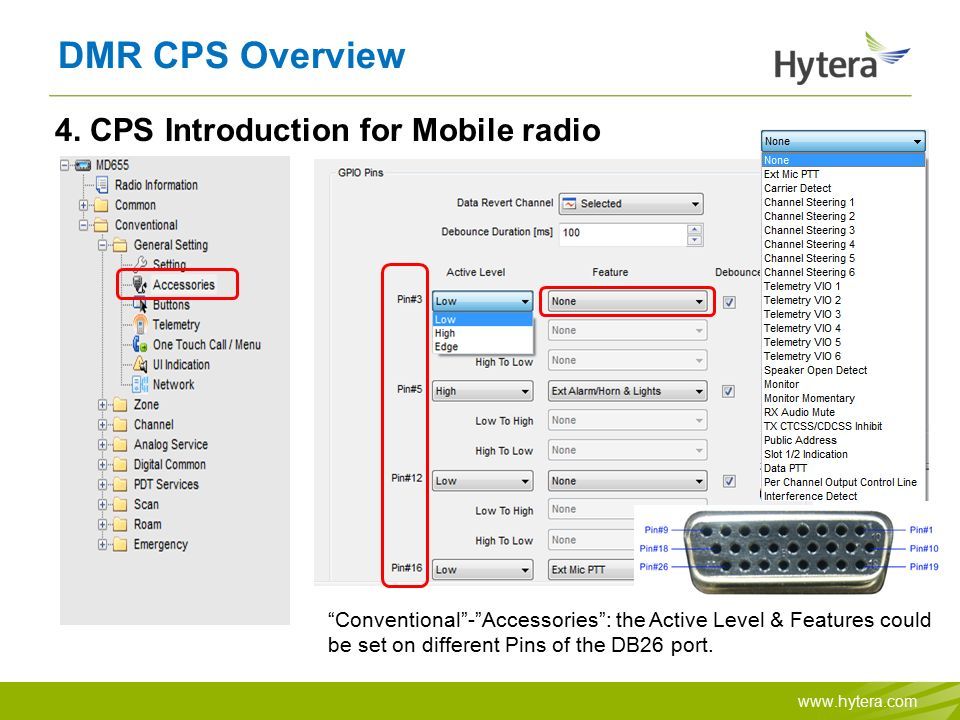The image size is (960, 720).
Task: Click the Conventional folder icon
Action: (101, 225)
